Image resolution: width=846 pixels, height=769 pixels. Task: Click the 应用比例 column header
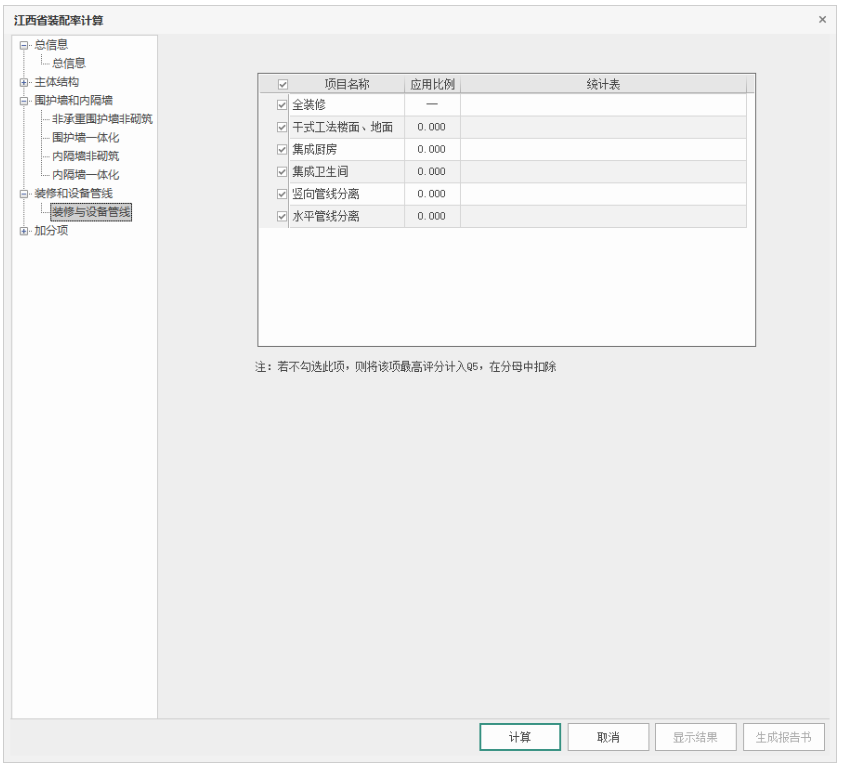click(432, 84)
